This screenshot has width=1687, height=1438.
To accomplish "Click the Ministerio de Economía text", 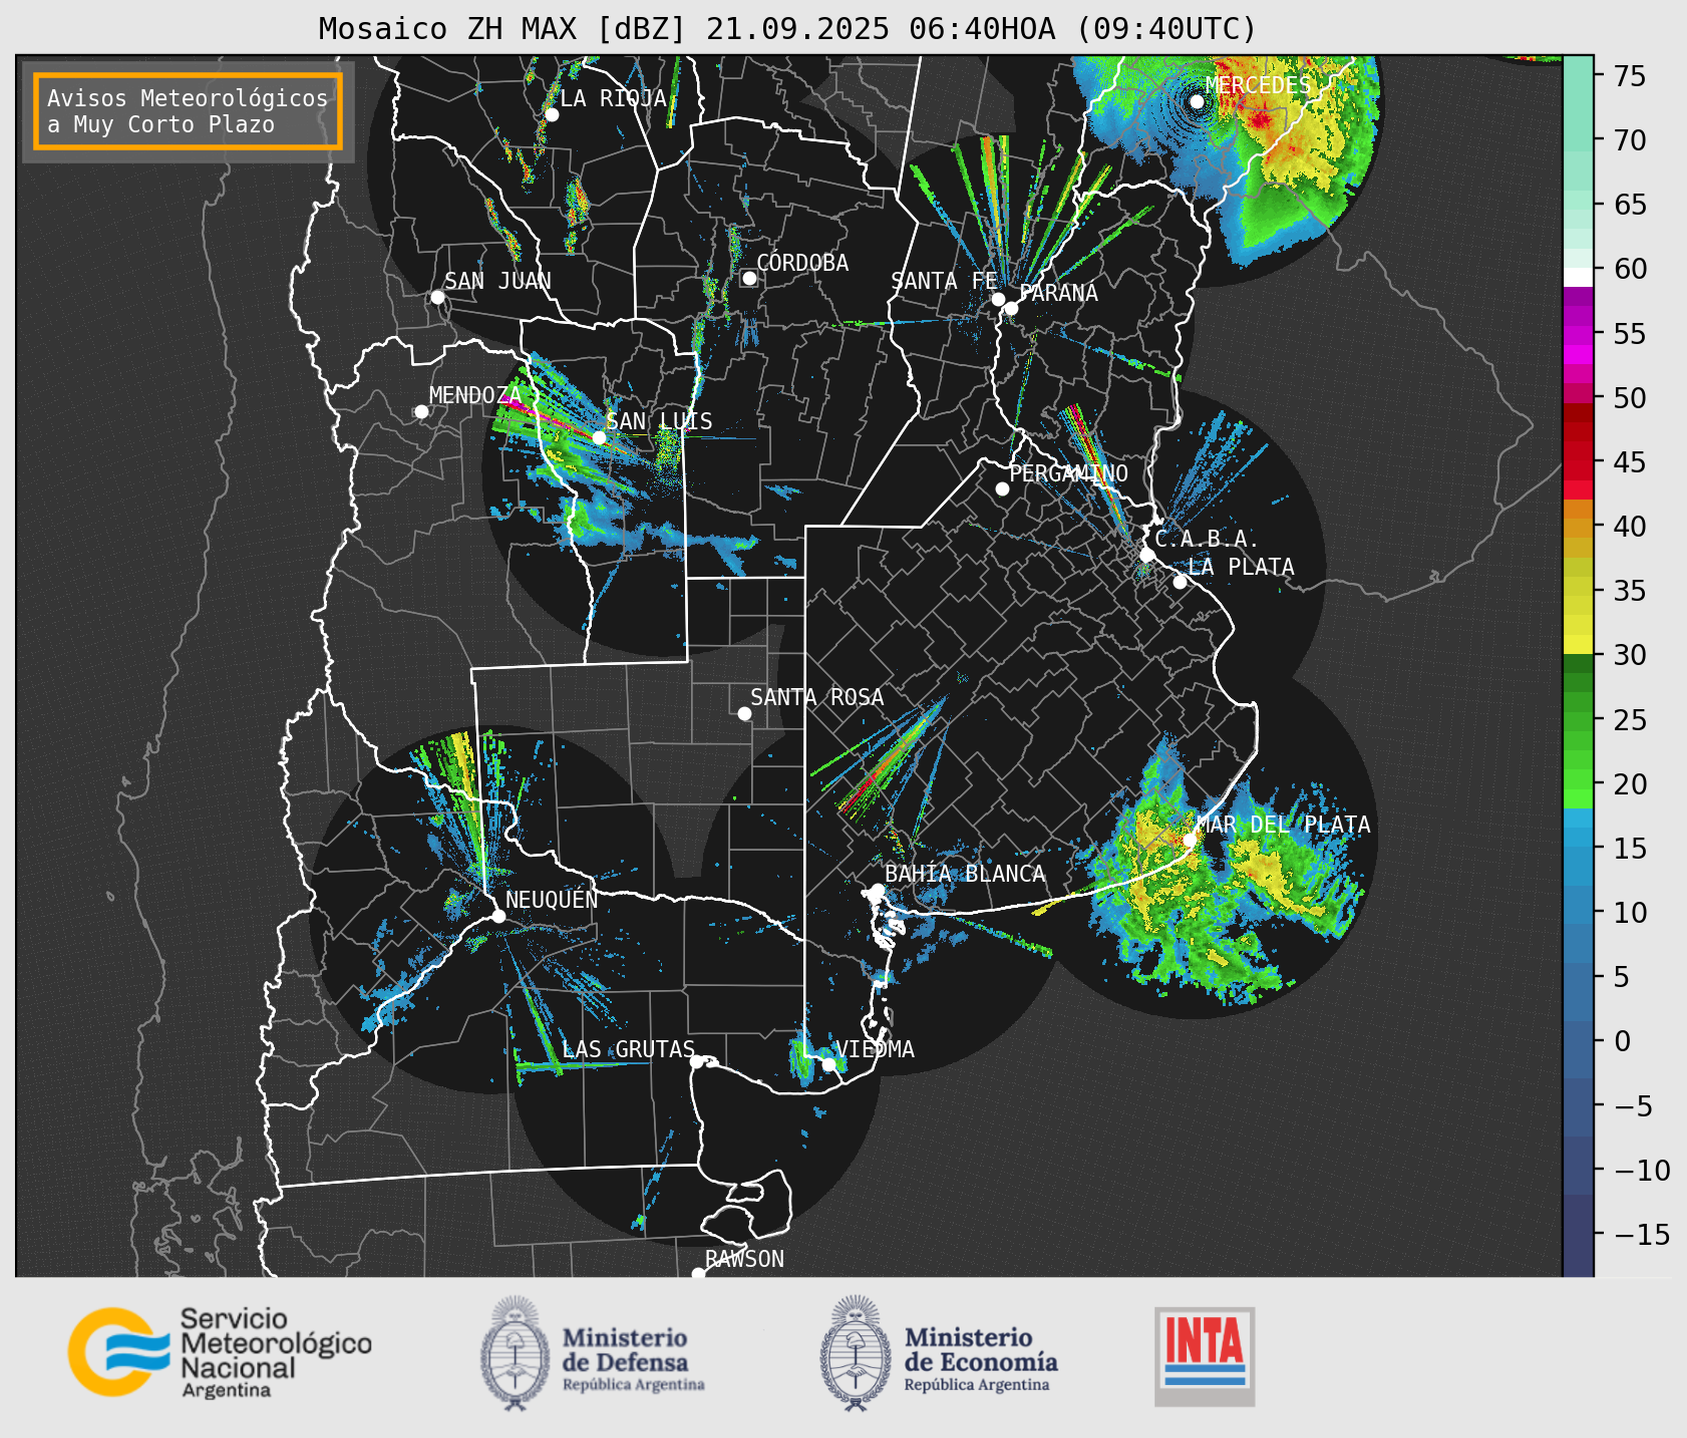I will (x=981, y=1358).
